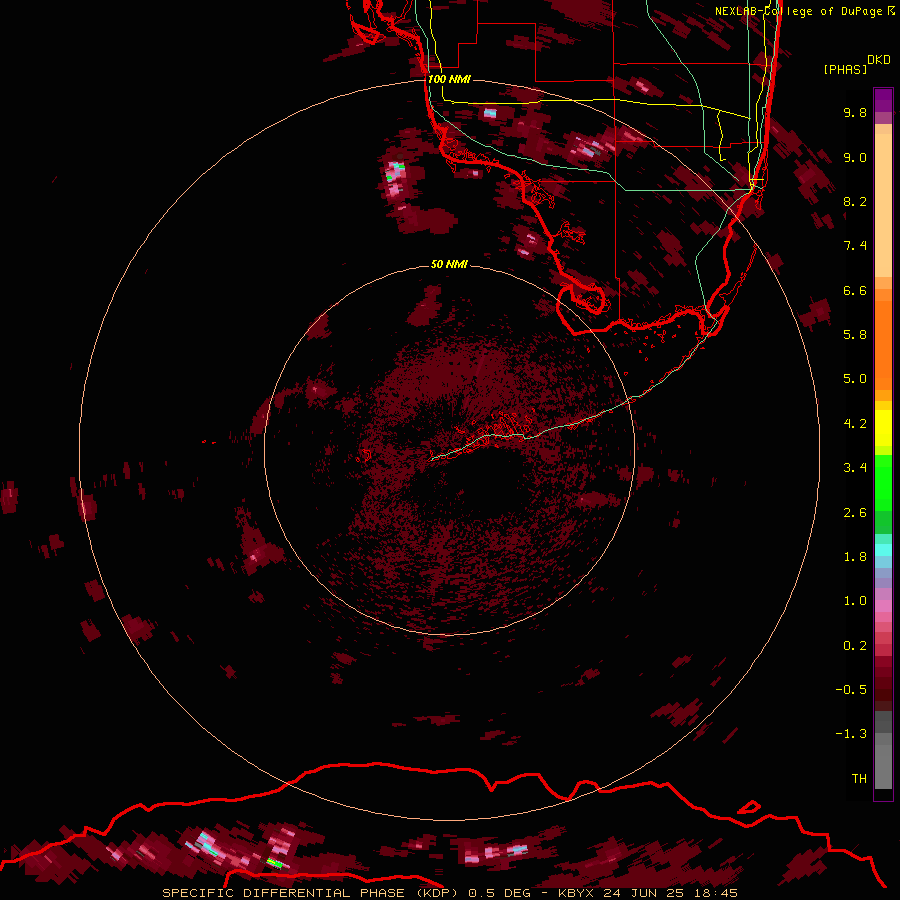Select the 9.8 scale value
Screen dimensions: 900x900
tap(855, 112)
